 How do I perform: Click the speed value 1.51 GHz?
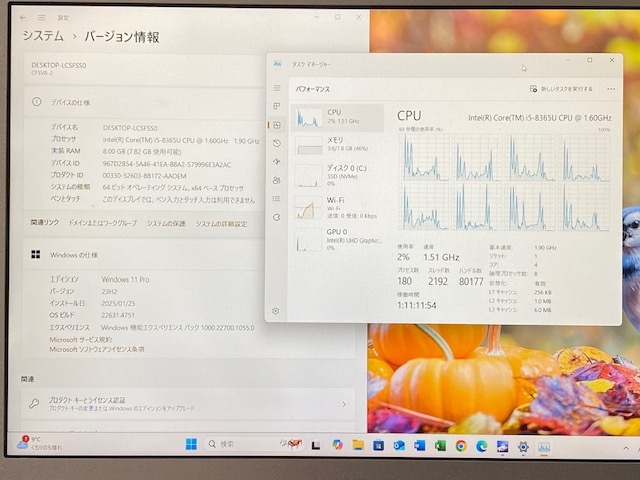[x=441, y=258]
